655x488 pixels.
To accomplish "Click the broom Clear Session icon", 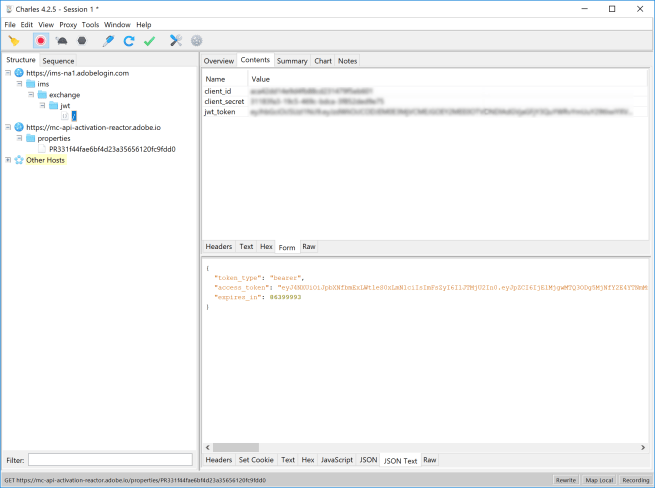I will (14, 41).
